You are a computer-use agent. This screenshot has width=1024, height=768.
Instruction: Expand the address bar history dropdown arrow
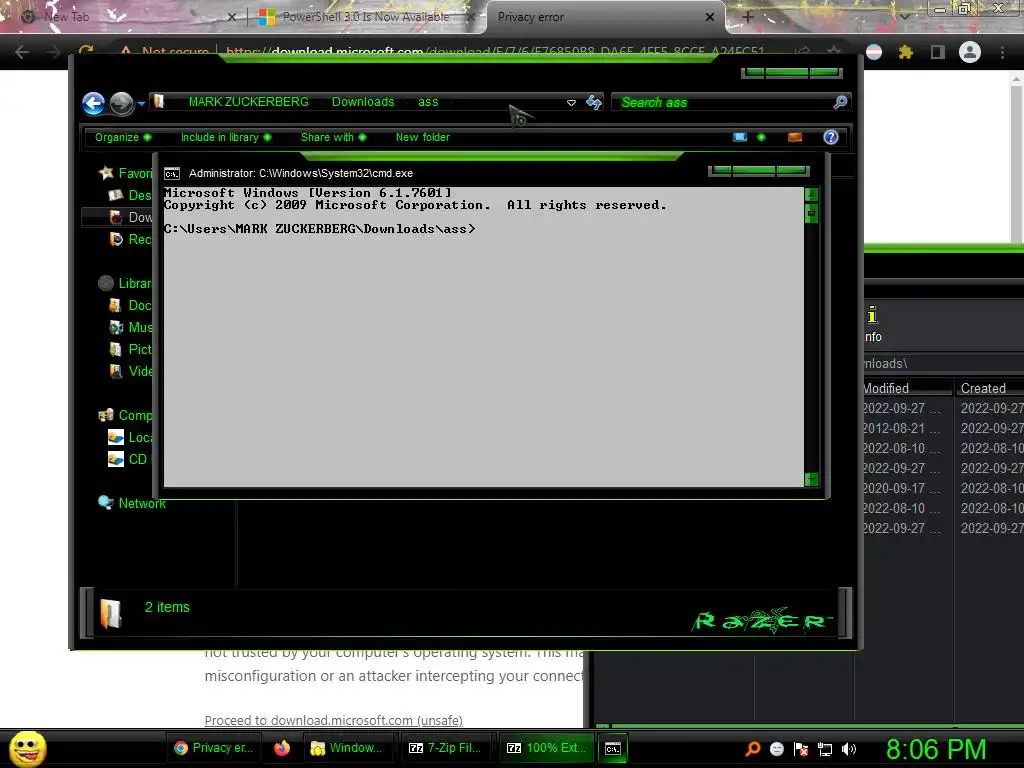point(571,103)
